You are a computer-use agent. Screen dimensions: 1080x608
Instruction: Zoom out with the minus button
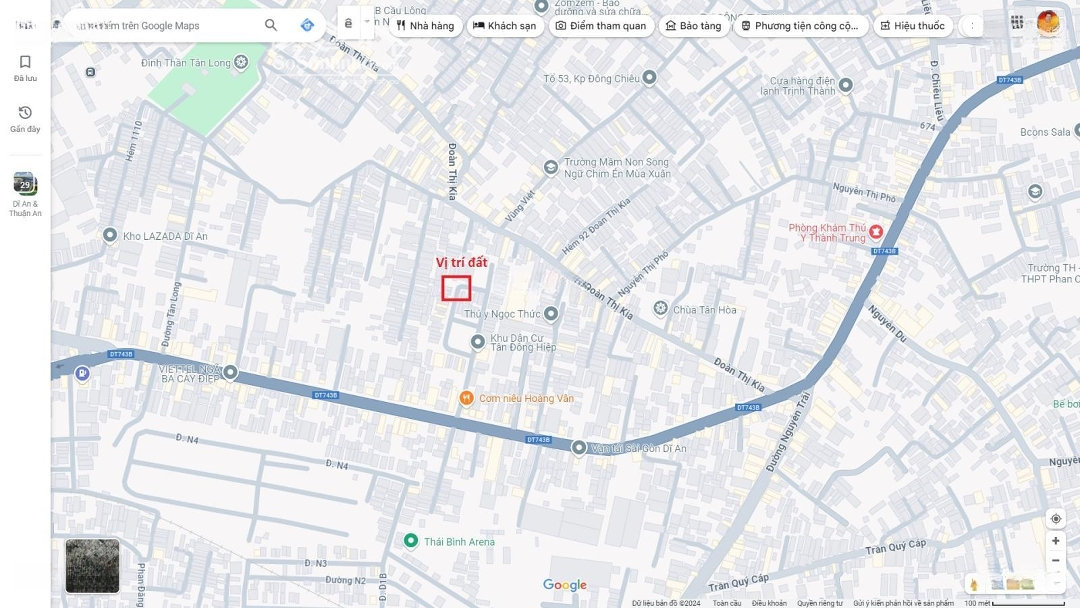point(1055,560)
